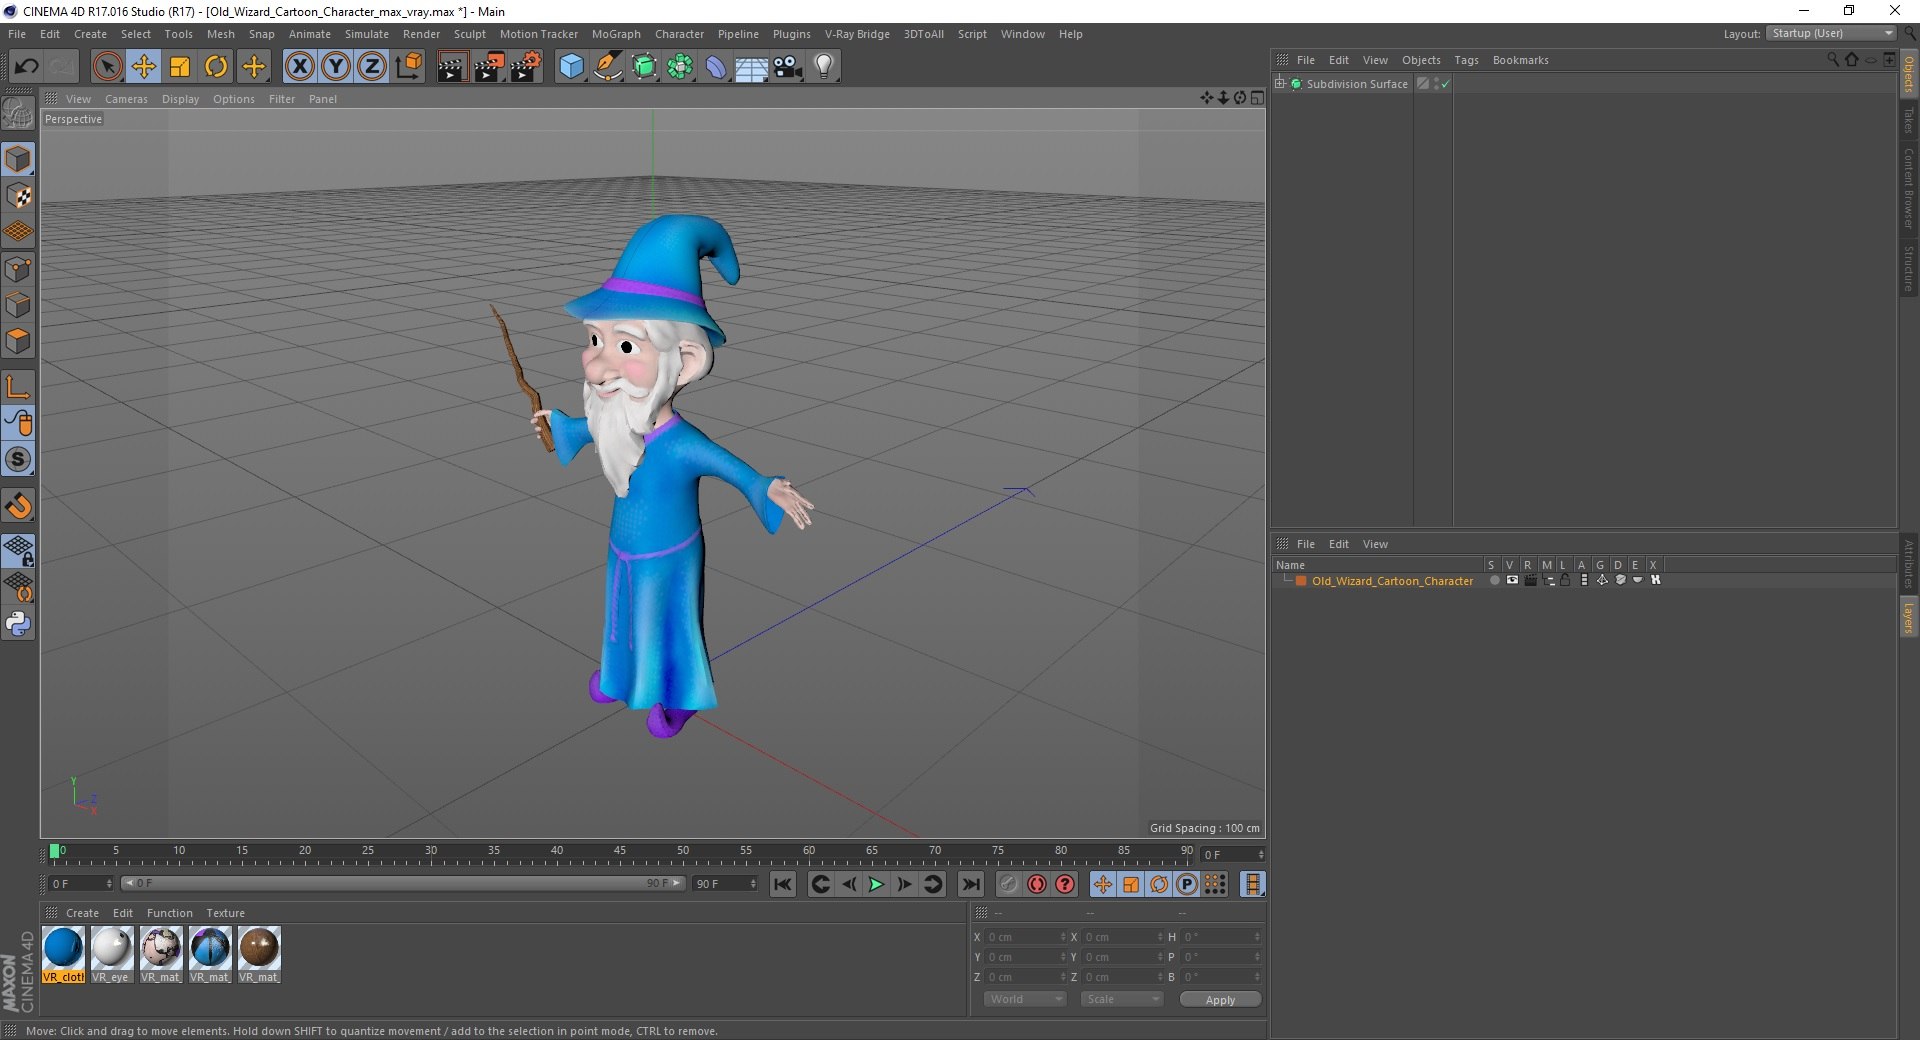Open the Bend deformer icon
This screenshot has height=1040, width=1920.
(716, 67)
